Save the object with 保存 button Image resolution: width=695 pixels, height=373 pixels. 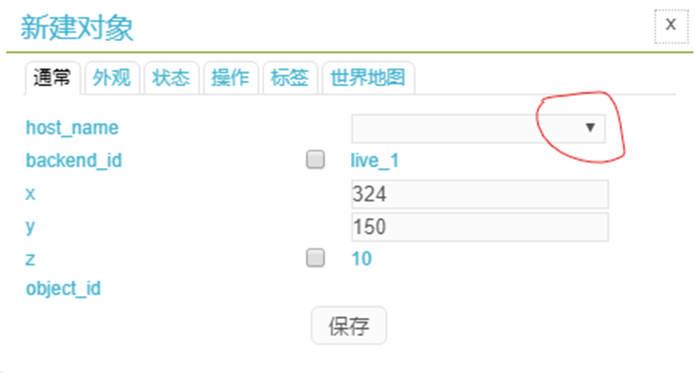349,326
